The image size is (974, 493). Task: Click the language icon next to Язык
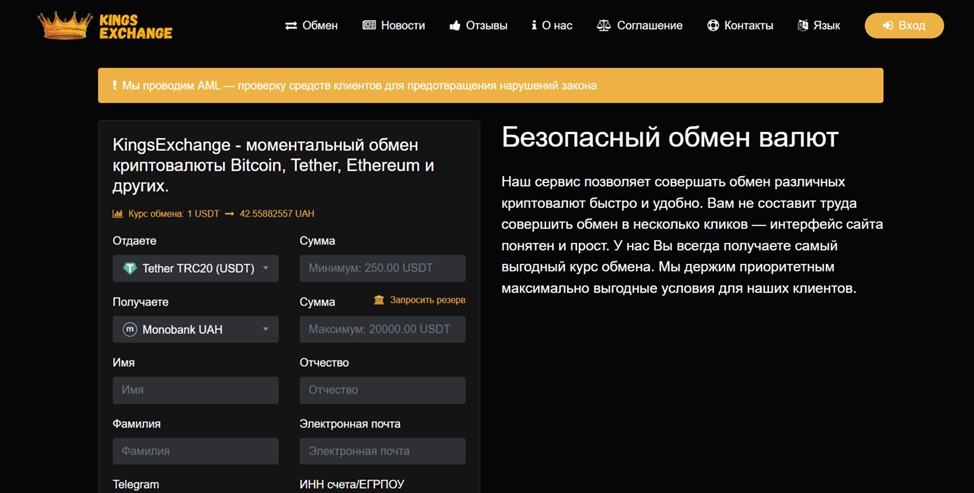pos(803,26)
